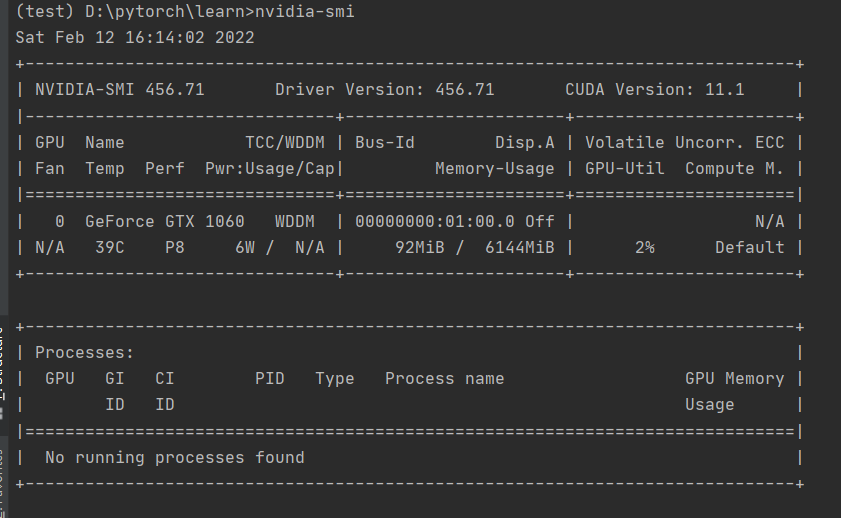Click the Pwr:Usage/Cap header
841x518 pixels.
[270, 169]
